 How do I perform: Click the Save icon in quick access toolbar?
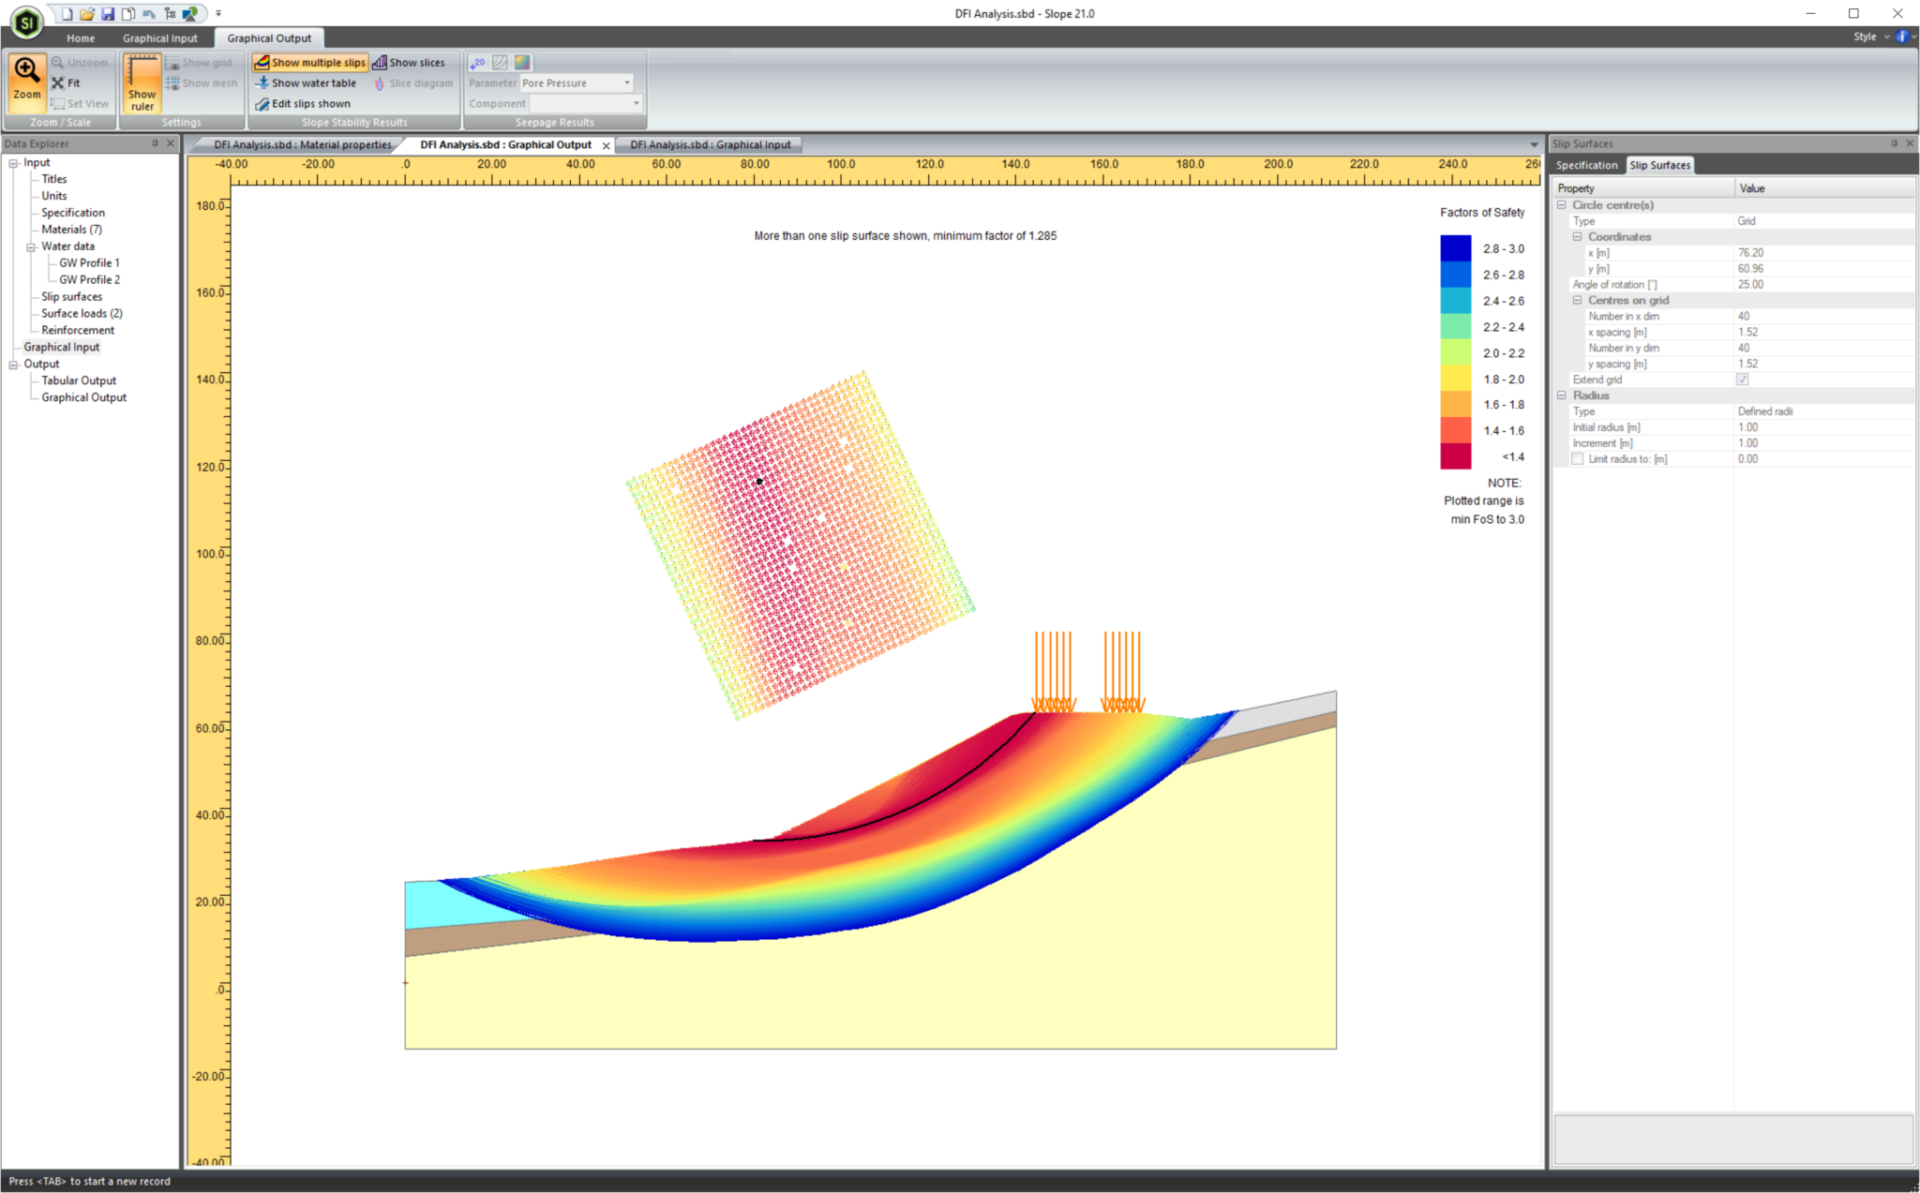tap(107, 13)
